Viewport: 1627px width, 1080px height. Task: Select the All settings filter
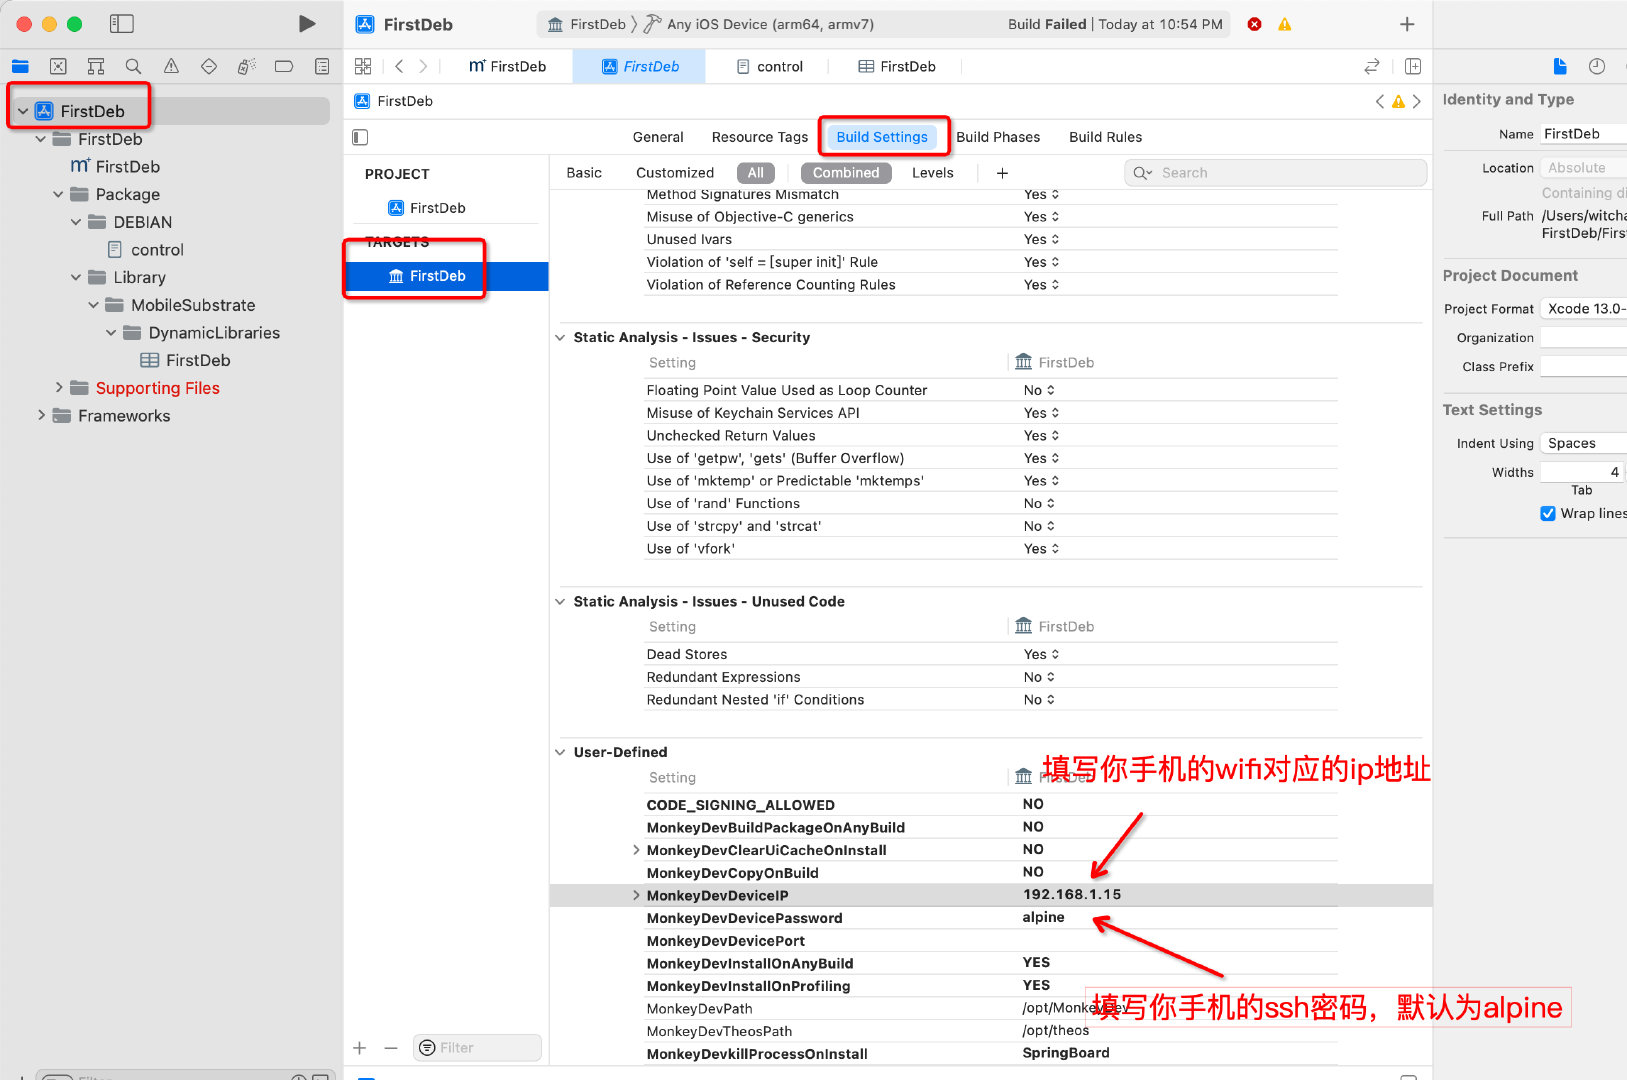[756, 173]
